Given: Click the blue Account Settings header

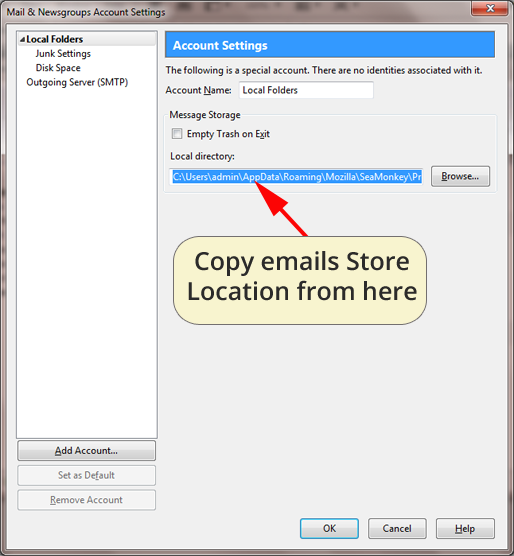Looking at the screenshot, I should click(330, 45).
